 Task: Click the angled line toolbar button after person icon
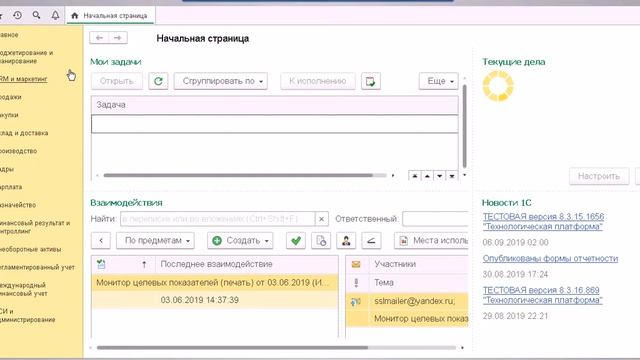click(x=371, y=240)
